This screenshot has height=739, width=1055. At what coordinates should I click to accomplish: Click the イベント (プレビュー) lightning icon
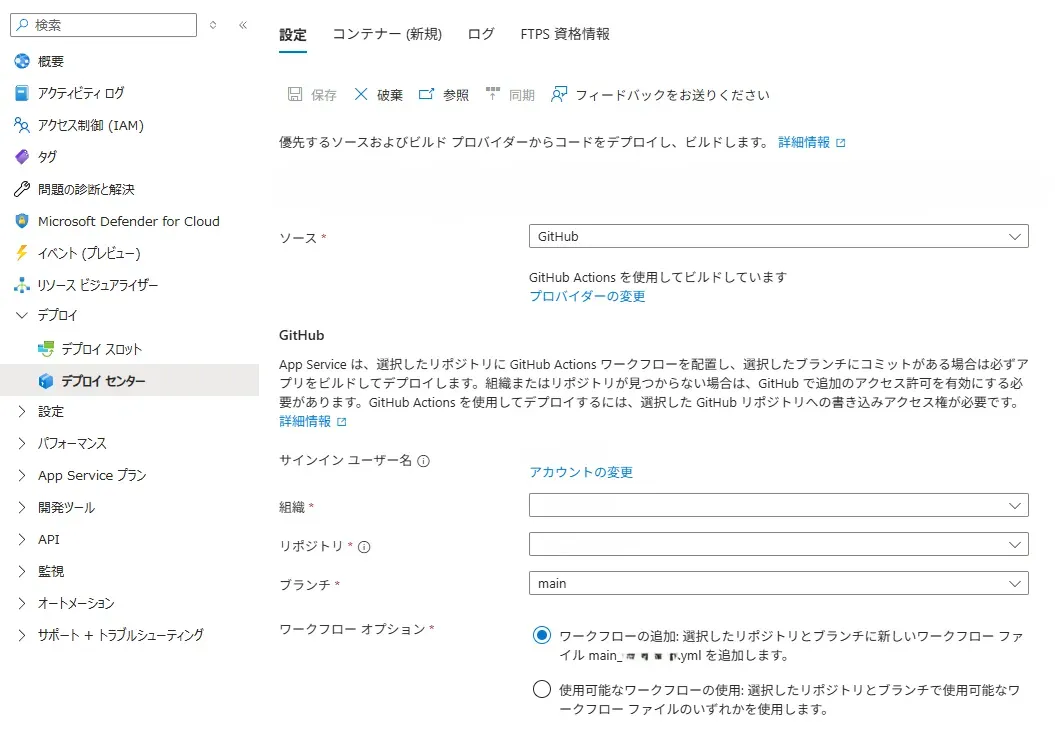click(x=22, y=253)
